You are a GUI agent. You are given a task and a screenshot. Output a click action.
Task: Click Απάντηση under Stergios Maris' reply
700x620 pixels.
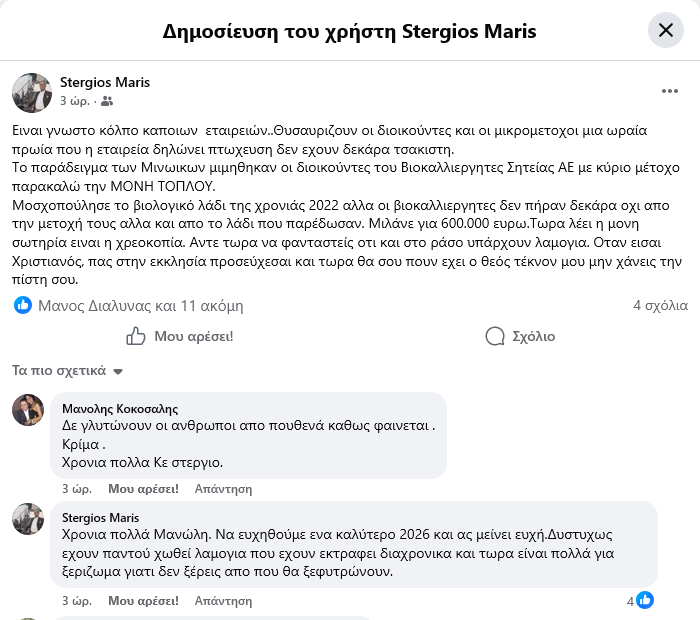[x=223, y=601]
